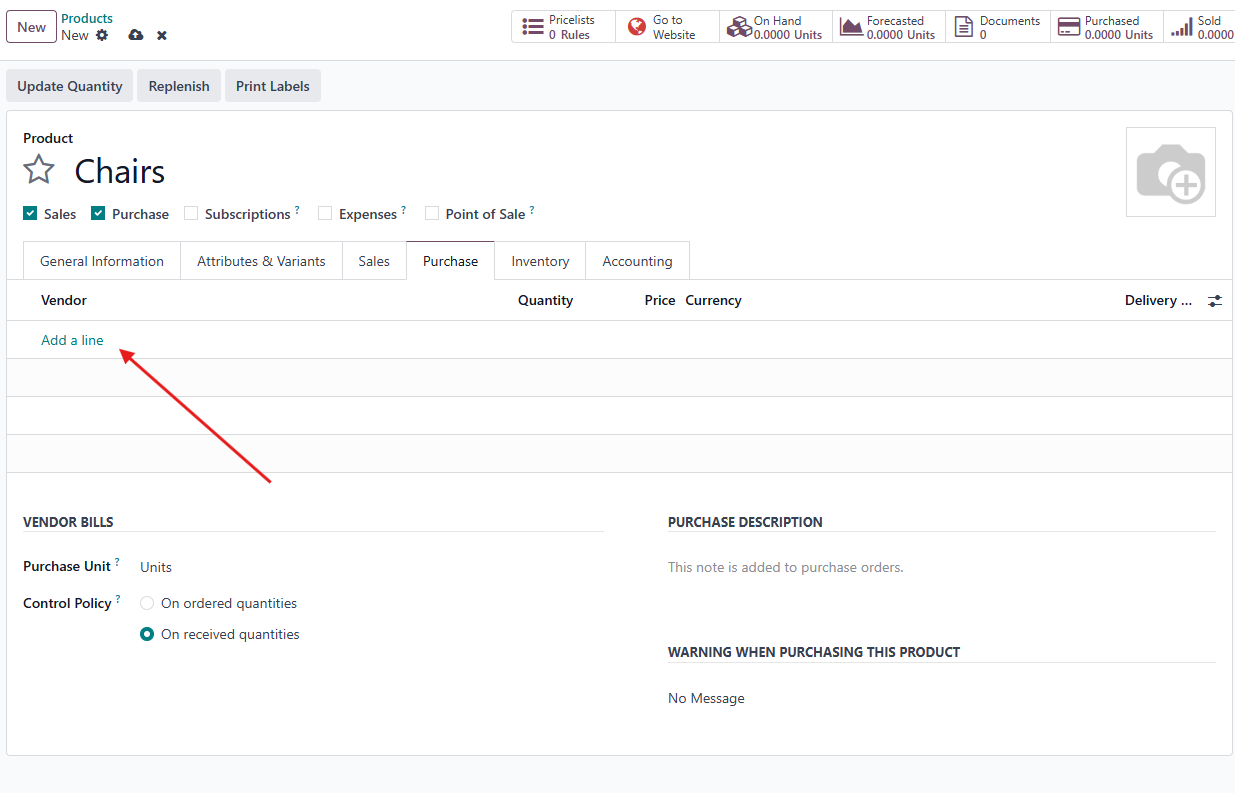The image size is (1235, 793).
Task: Click the Update Quantity button
Action: click(70, 86)
